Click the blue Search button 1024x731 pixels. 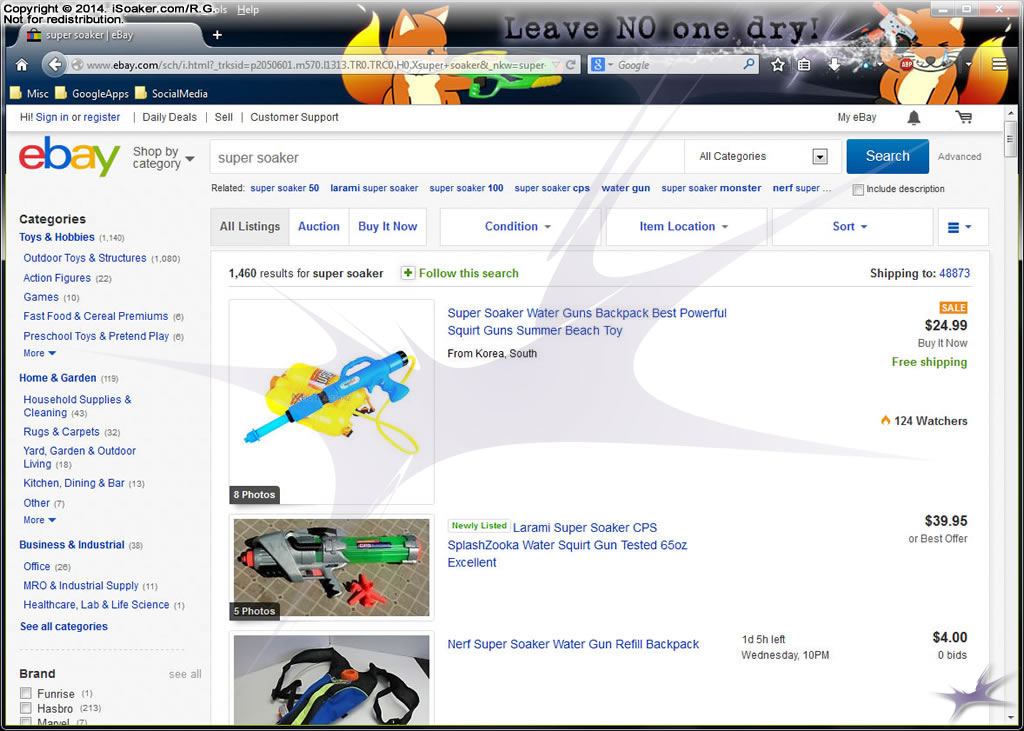(888, 156)
